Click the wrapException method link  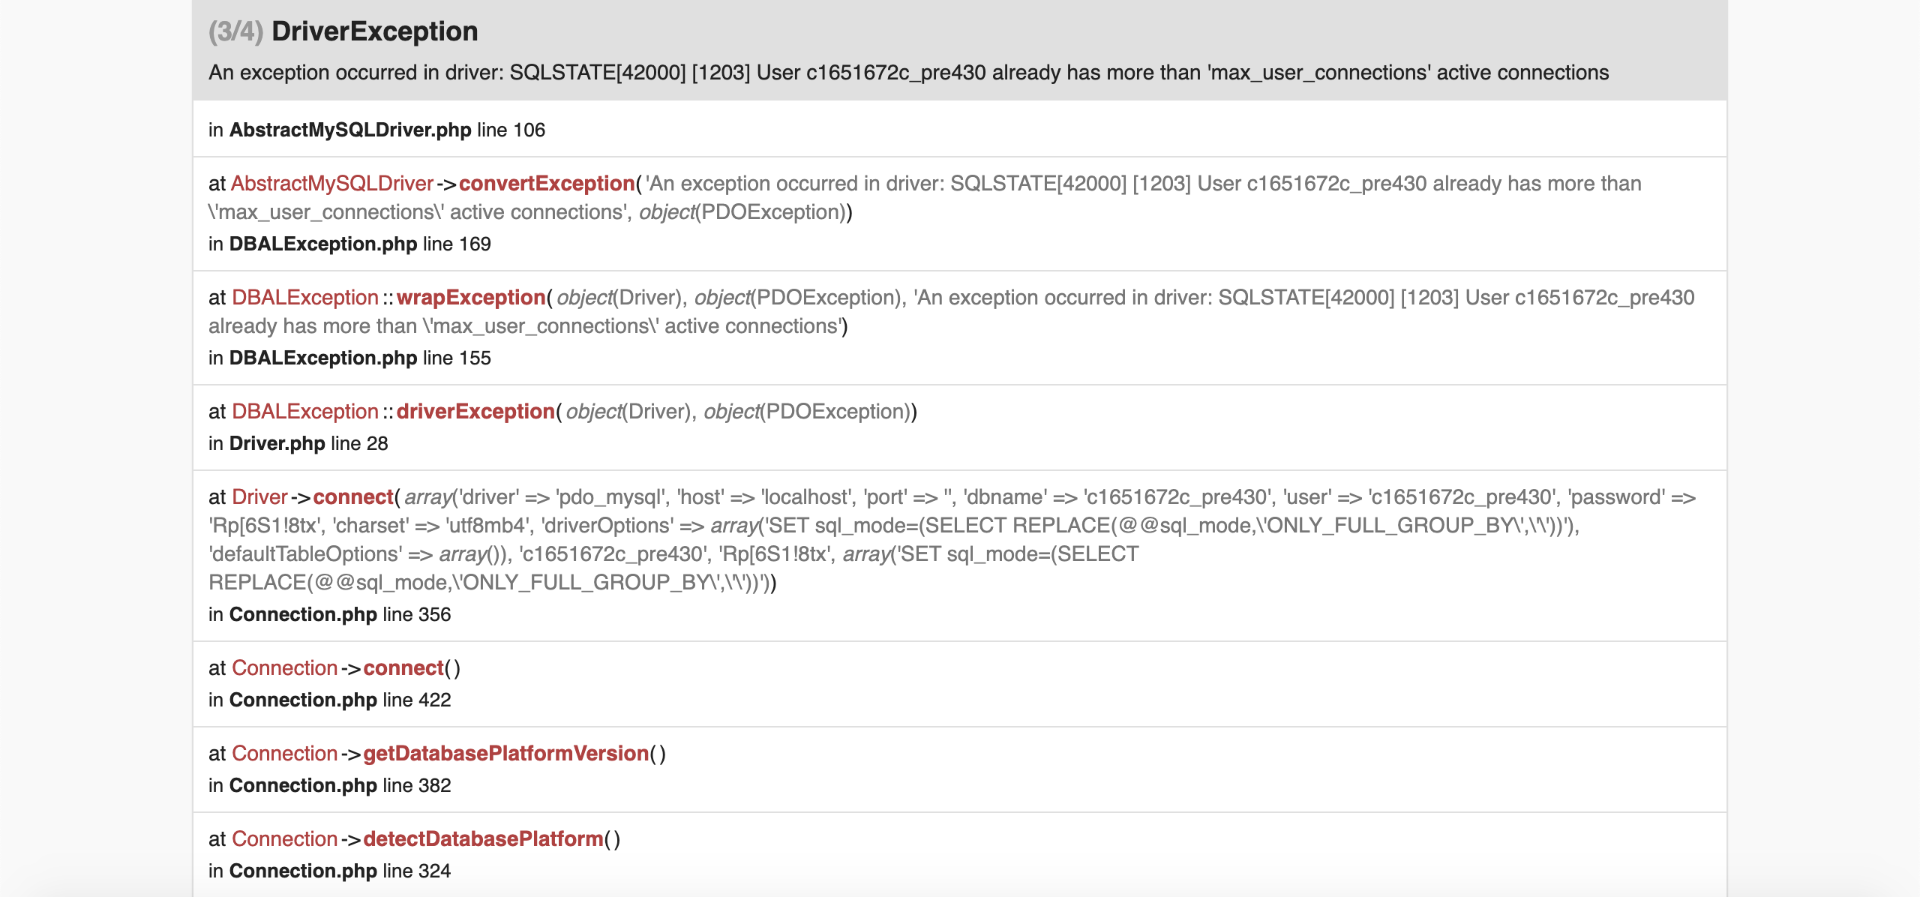(x=470, y=298)
